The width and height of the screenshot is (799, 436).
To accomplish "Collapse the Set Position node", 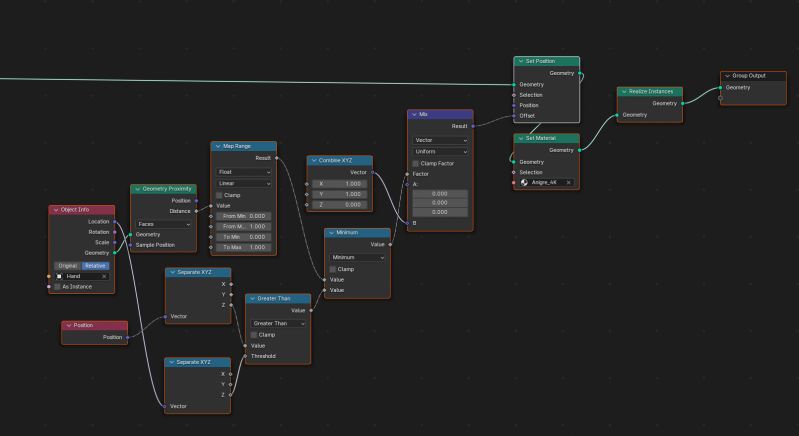I will 521,61.
